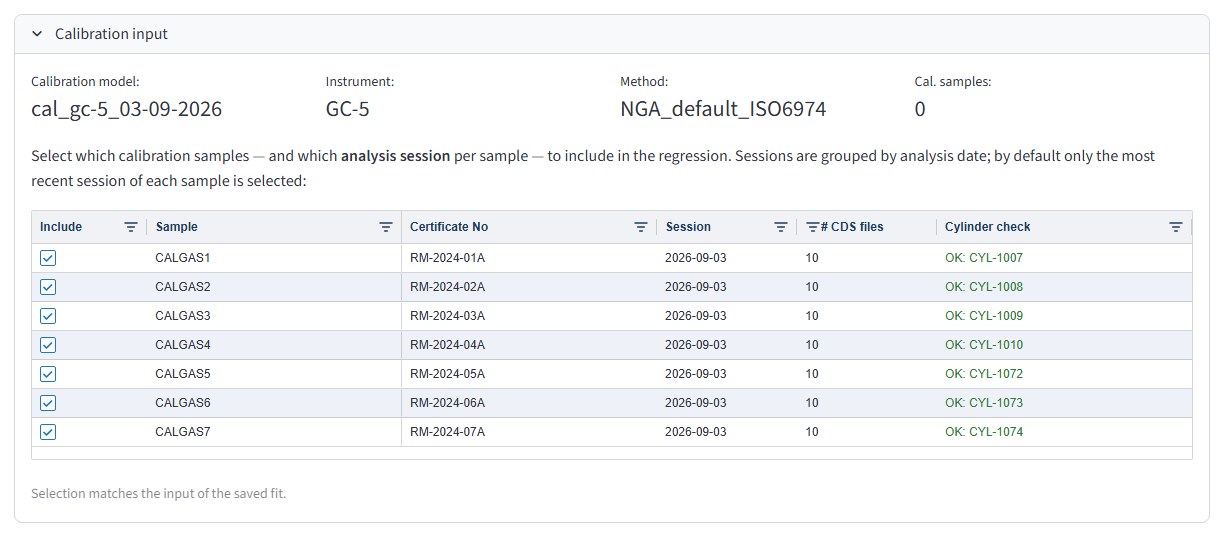Click method value NGA_default_ISO6974
The width and height of the screenshot is (1224, 537).
(x=723, y=109)
